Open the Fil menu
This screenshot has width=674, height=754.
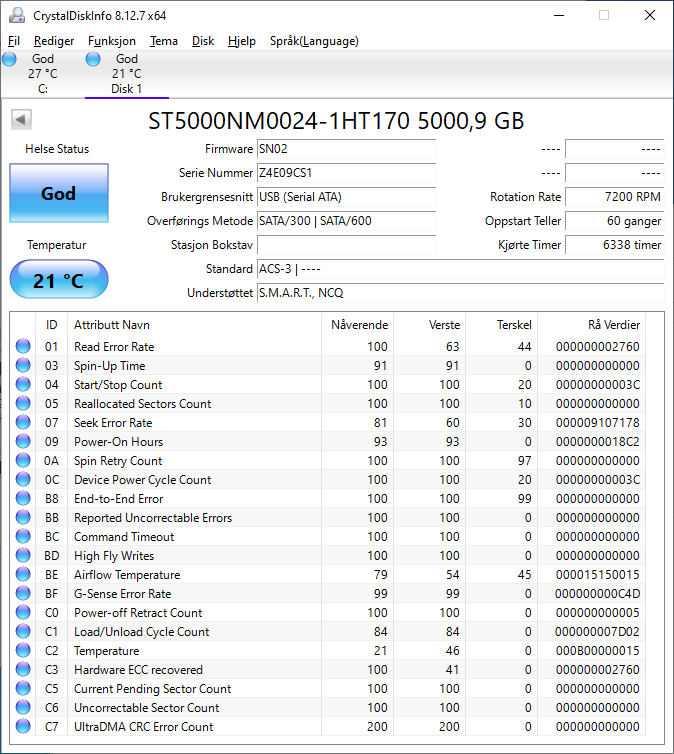click(14, 41)
